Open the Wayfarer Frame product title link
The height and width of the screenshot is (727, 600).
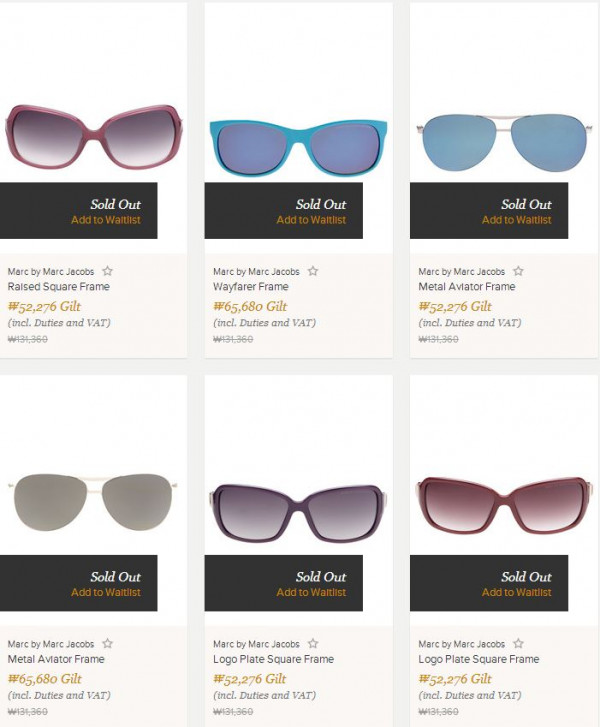(x=251, y=287)
